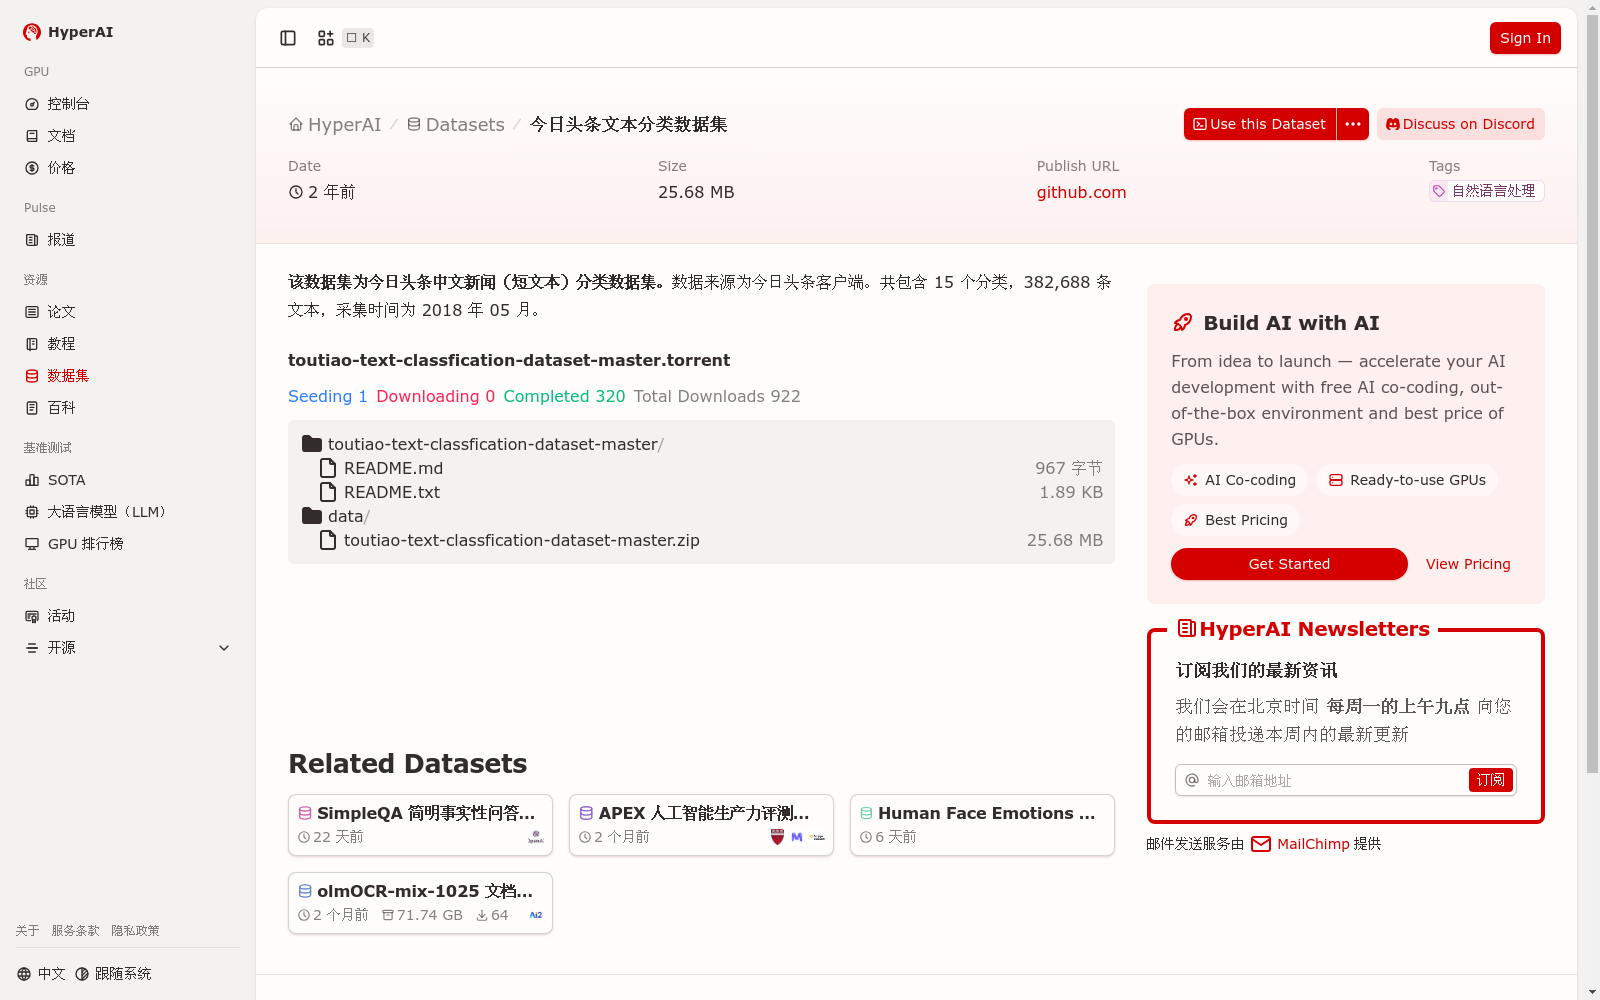Click the Discord logo icon
Viewport: 1600px width, 1000px height.
[x=1393, y=124]
